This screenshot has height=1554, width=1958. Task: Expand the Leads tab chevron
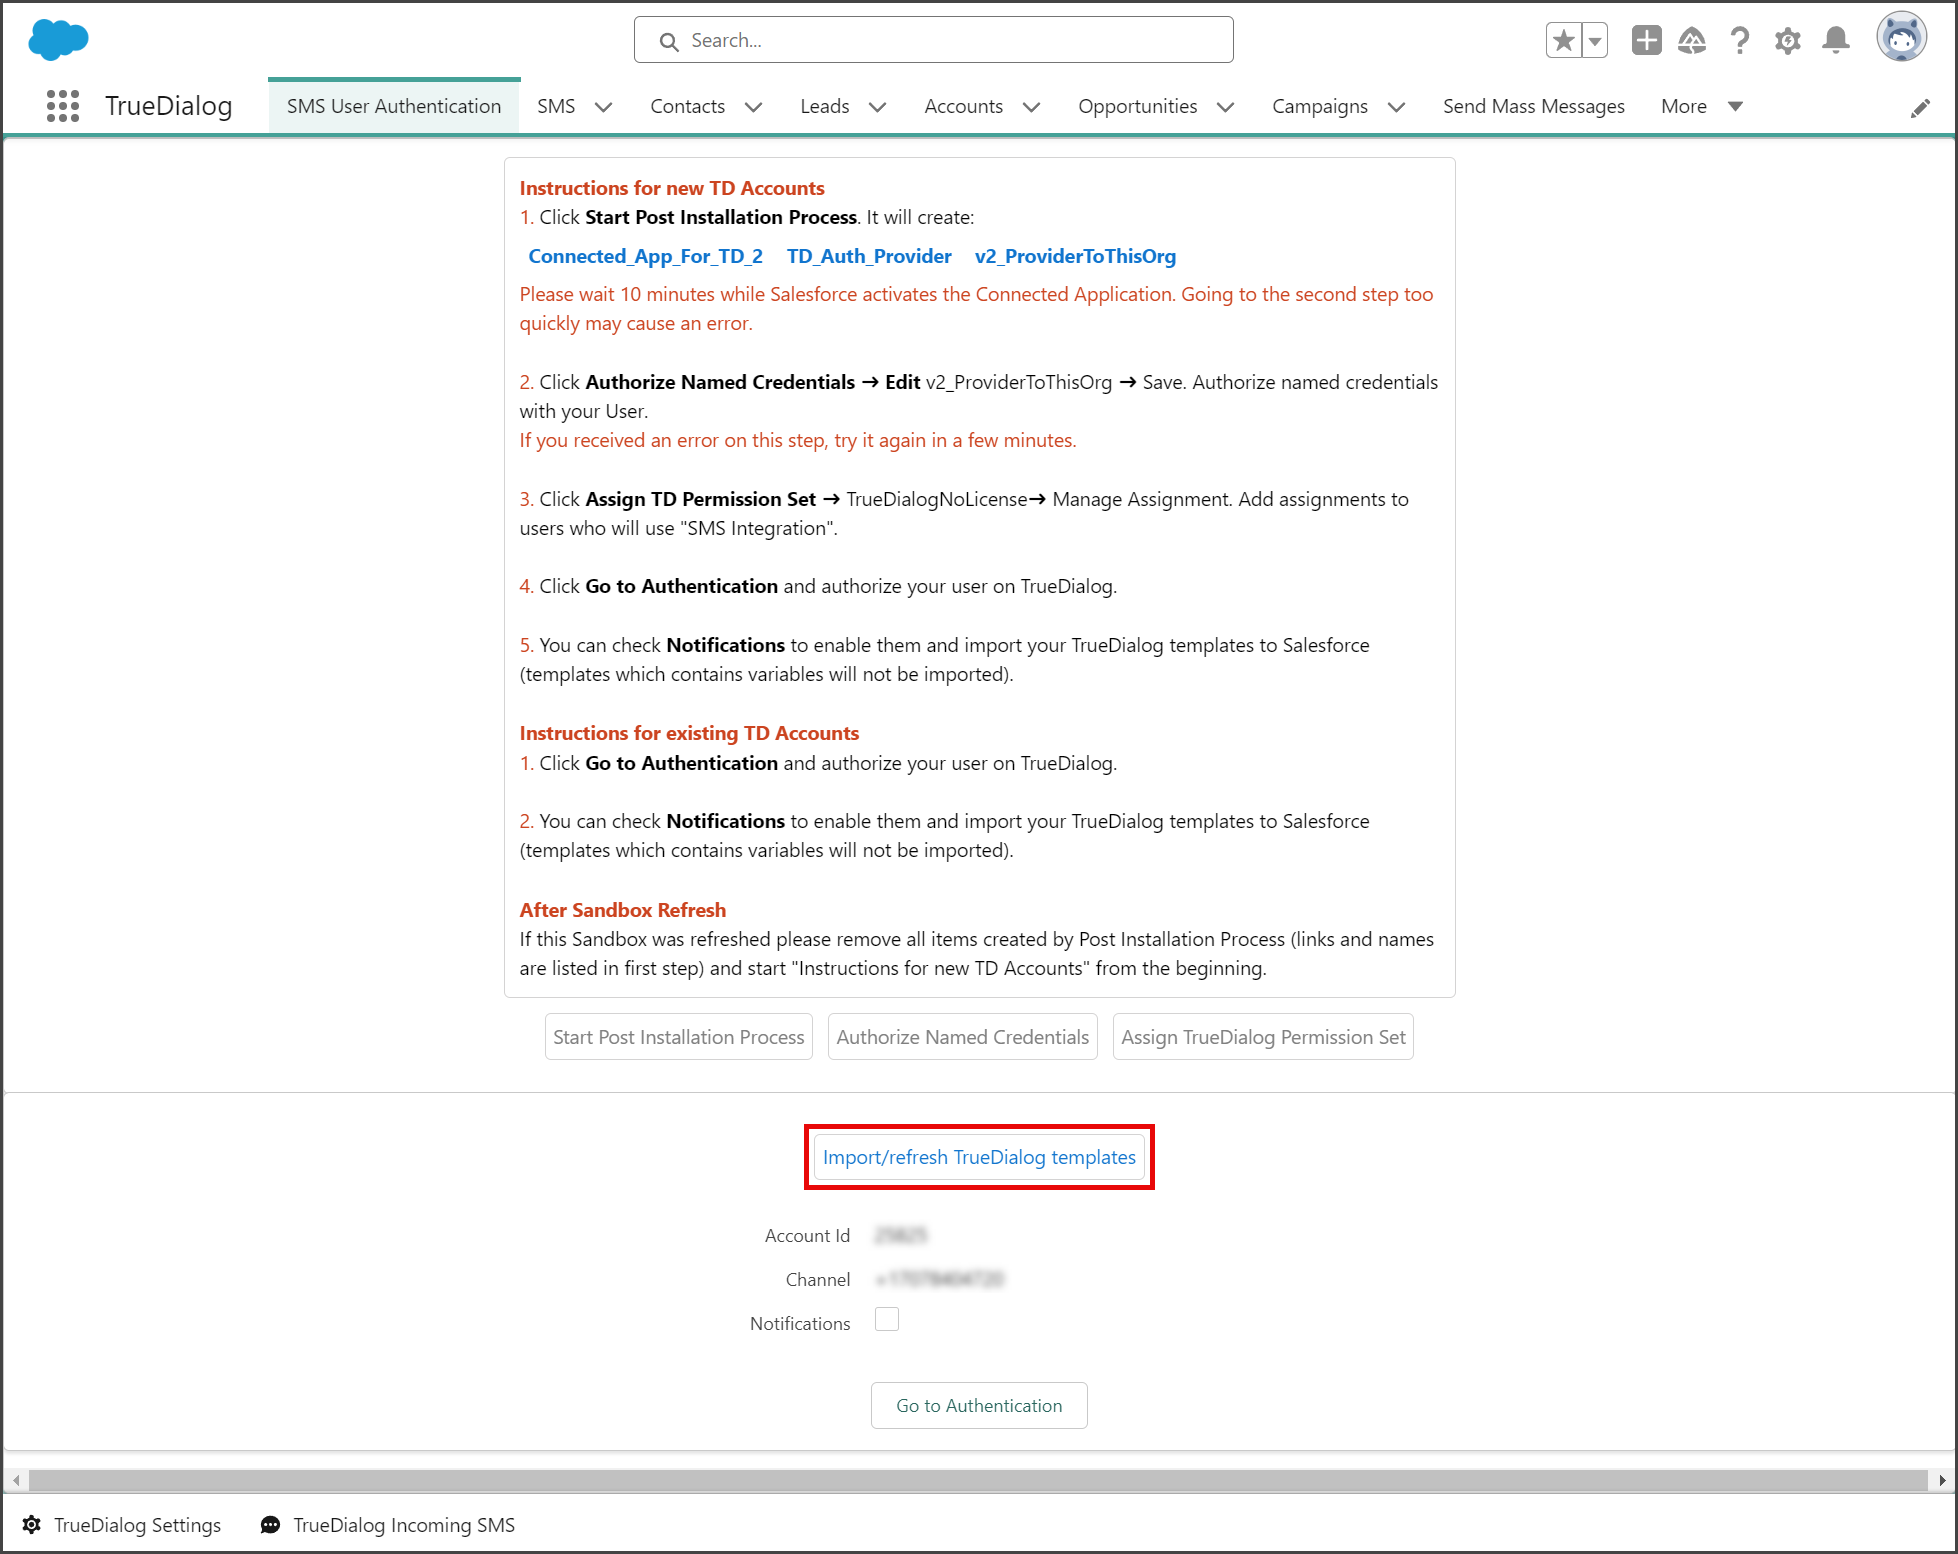click(x=877, y=107)
